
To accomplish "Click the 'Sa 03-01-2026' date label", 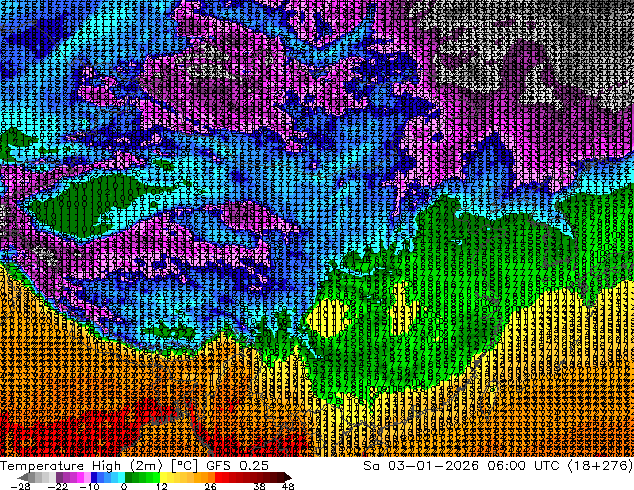I will [x=421, y=466].
